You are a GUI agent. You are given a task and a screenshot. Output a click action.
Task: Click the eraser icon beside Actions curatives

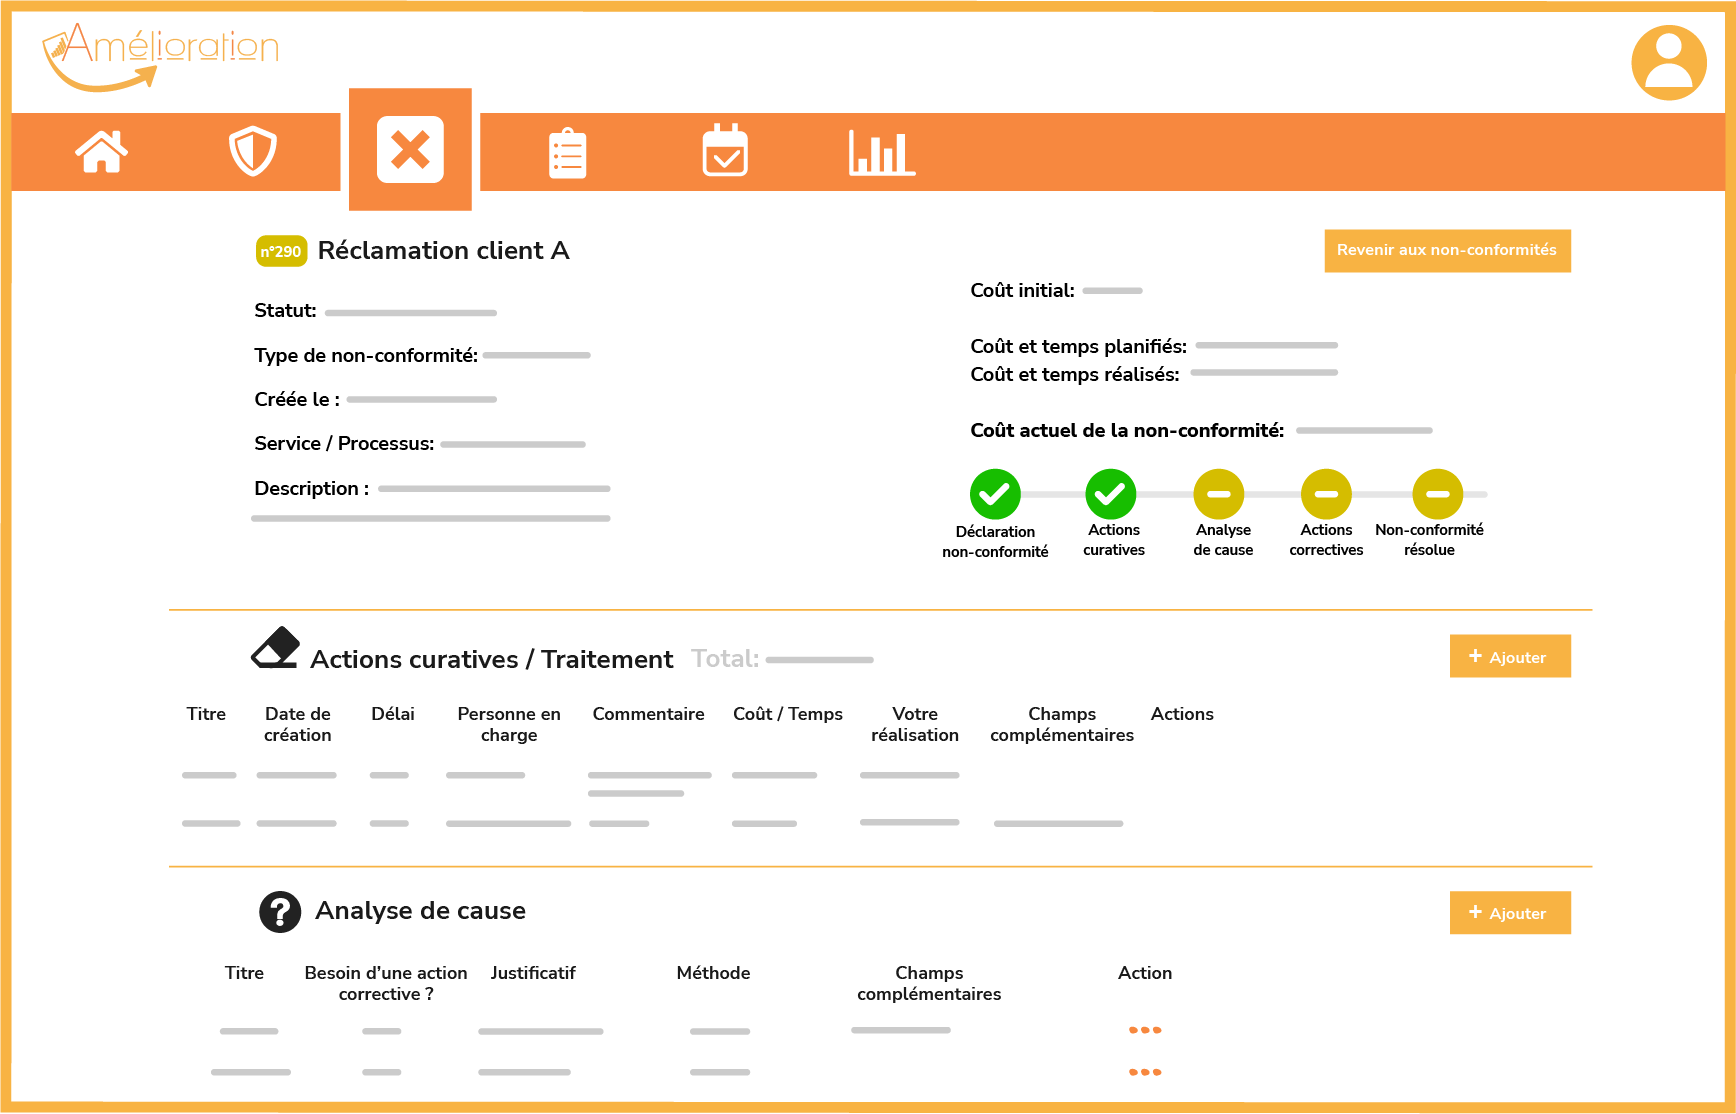276,648
